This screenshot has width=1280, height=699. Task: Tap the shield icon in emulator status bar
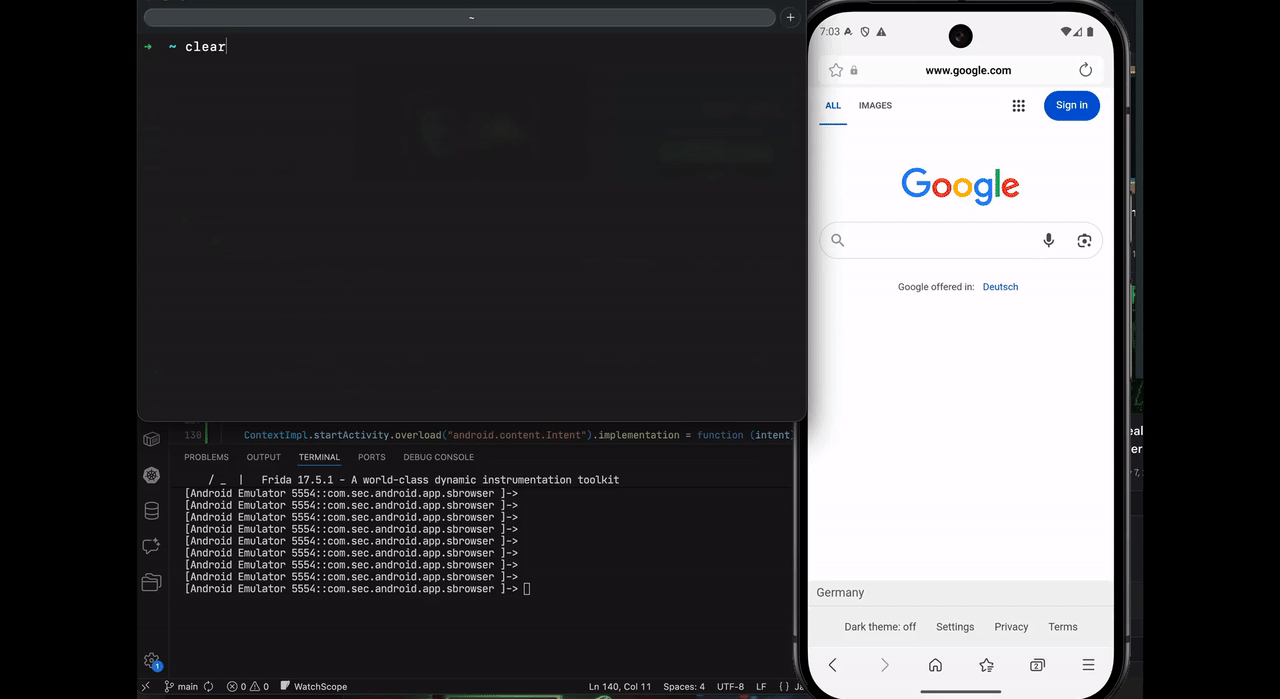(865, 32)
